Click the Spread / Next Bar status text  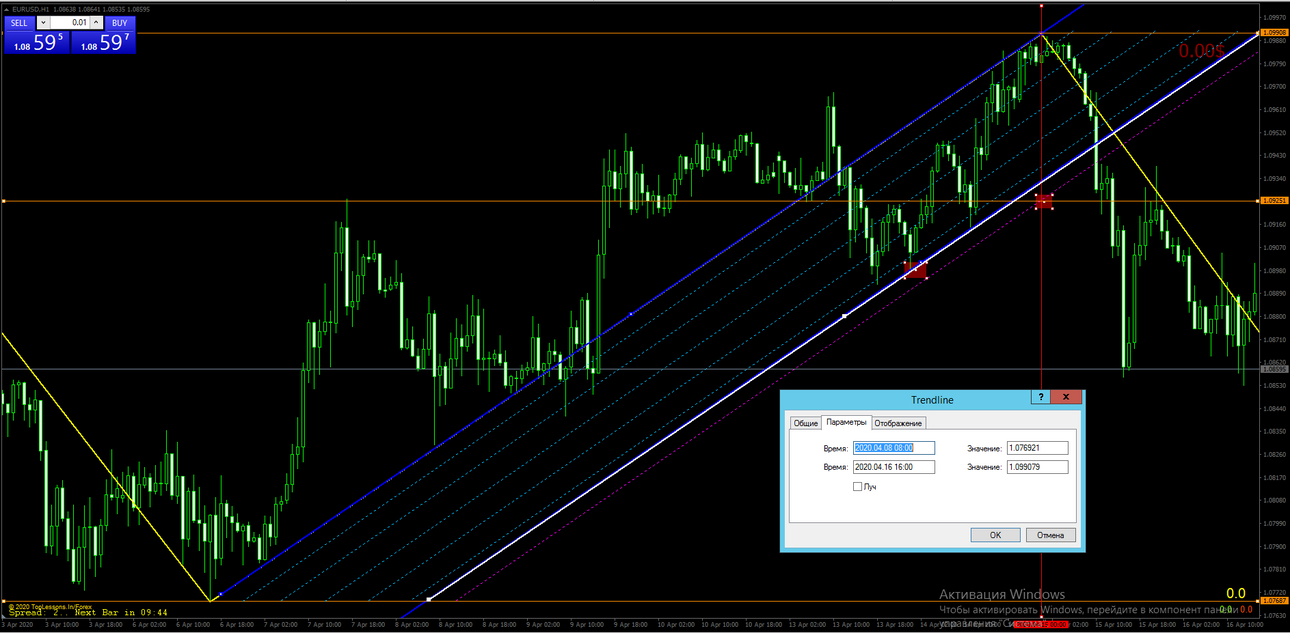(x=88, y=612)
